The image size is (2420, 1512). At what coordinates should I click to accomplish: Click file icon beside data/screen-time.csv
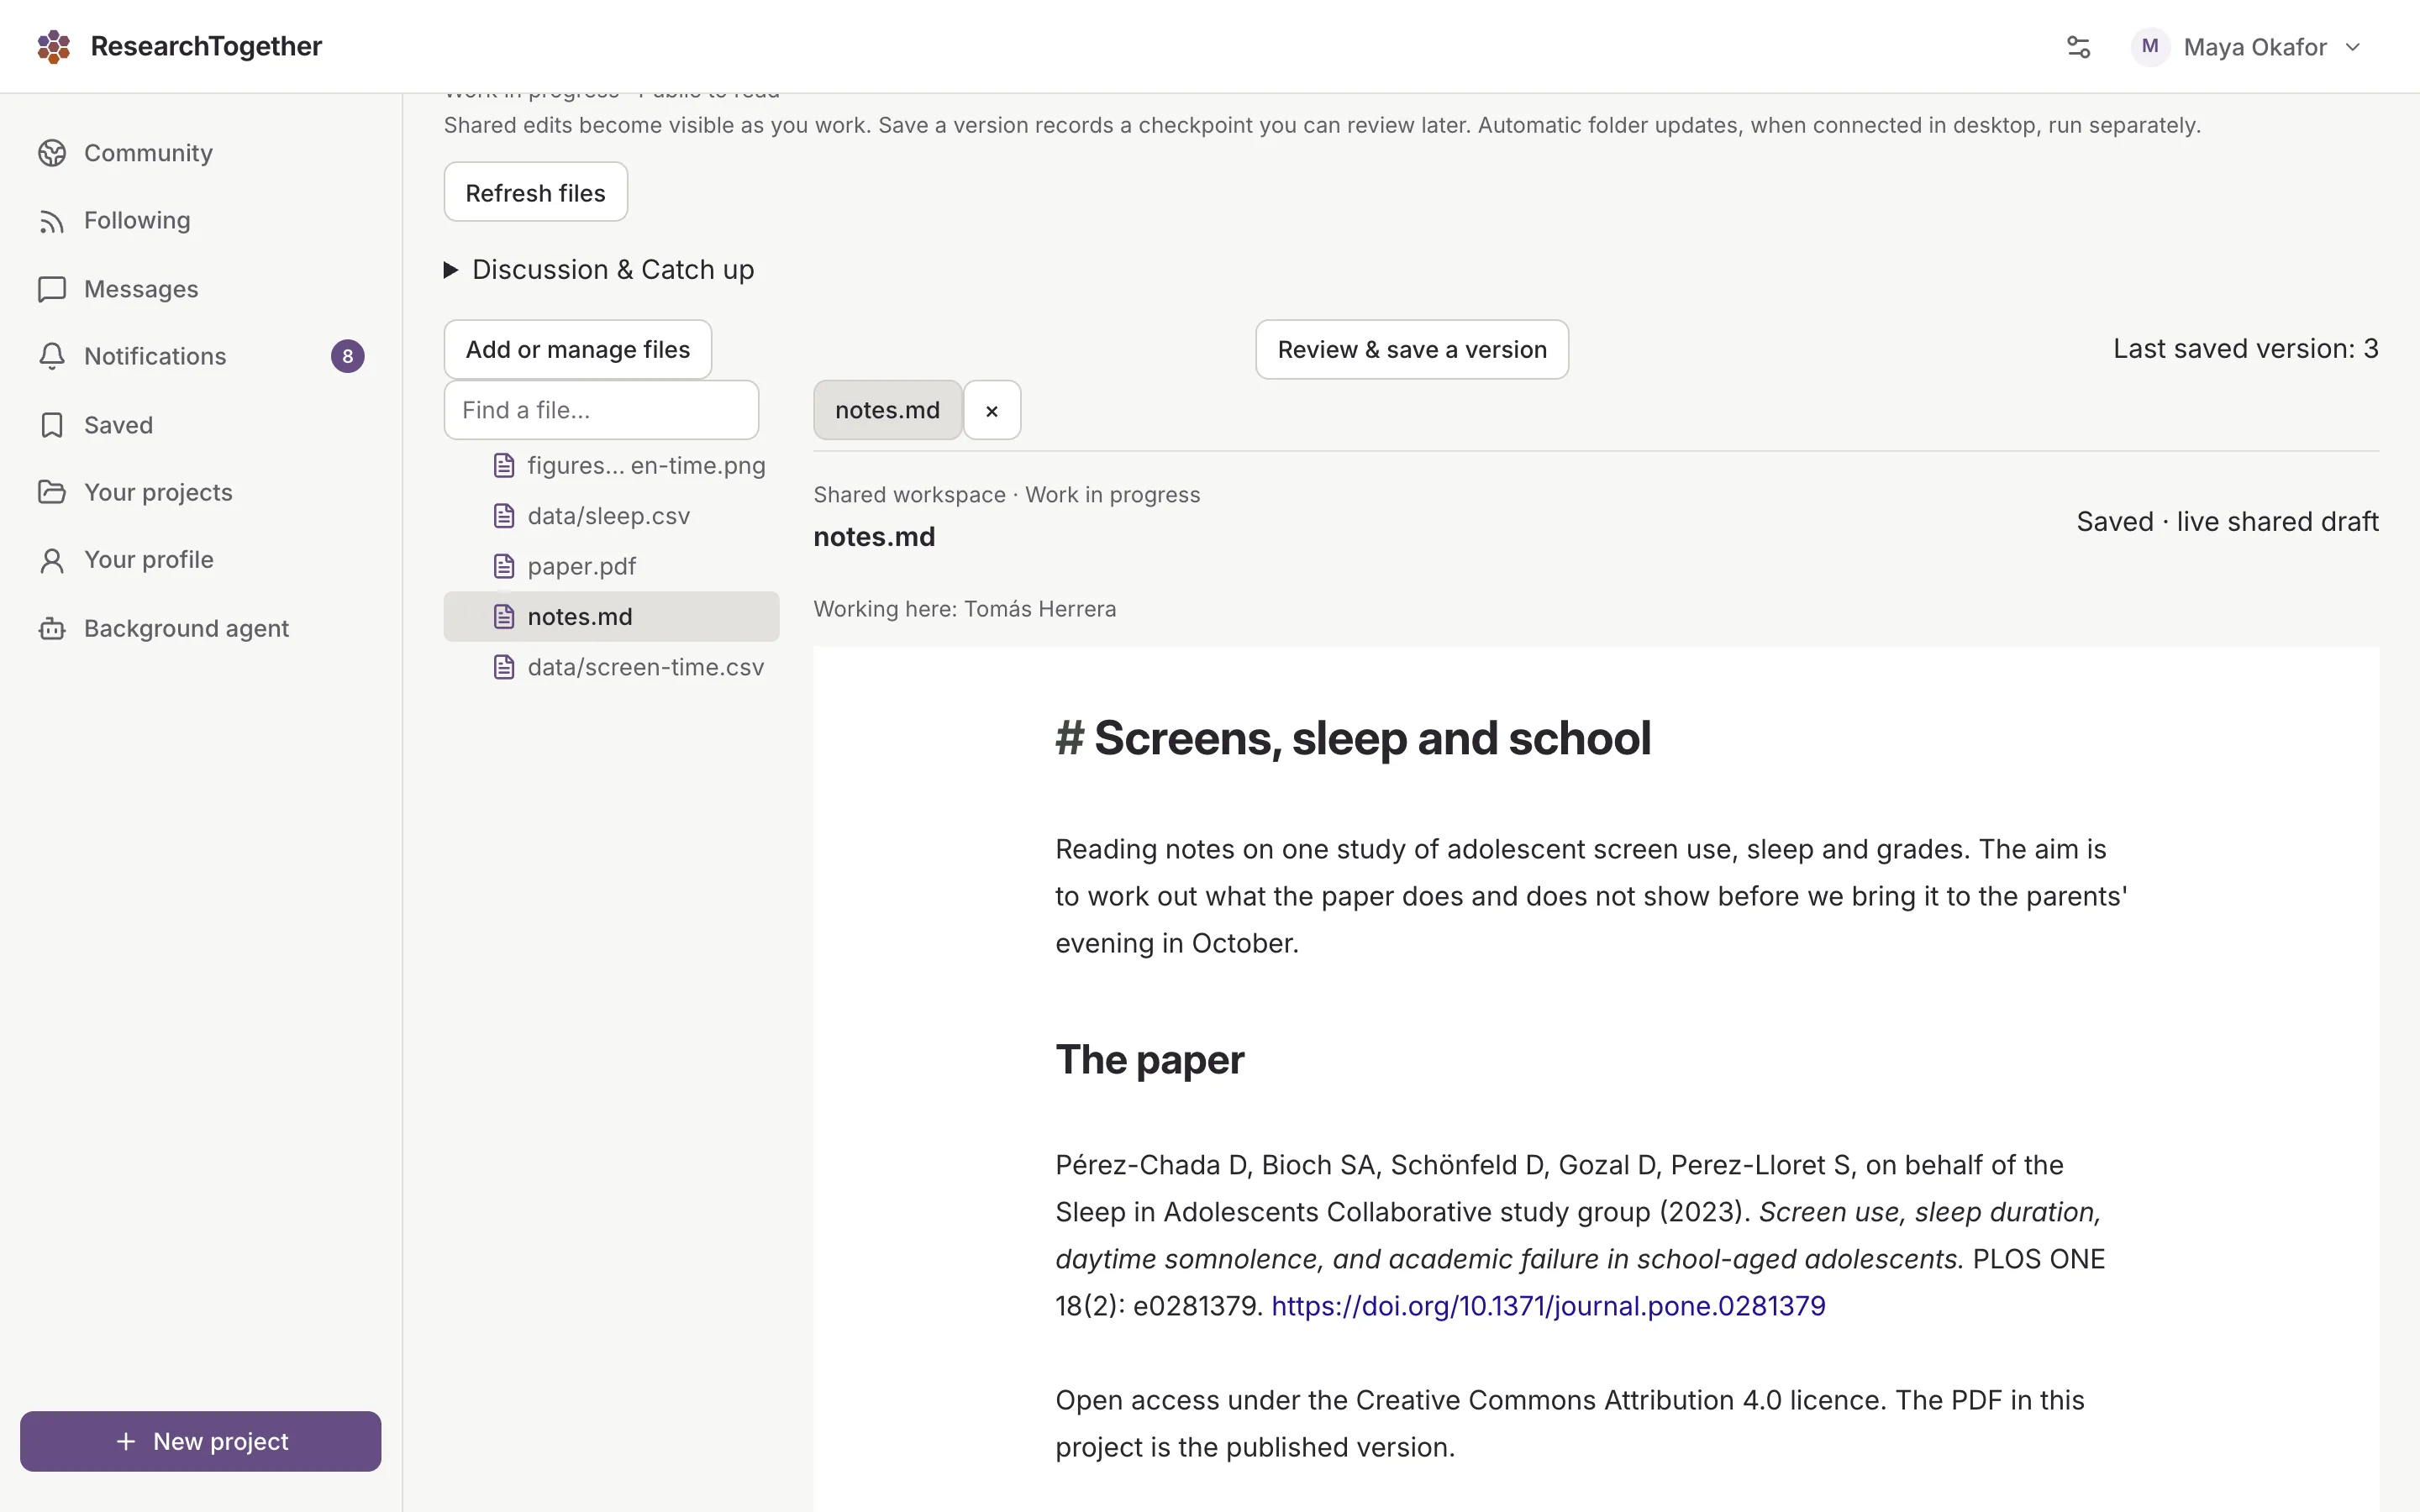(504, 667)
